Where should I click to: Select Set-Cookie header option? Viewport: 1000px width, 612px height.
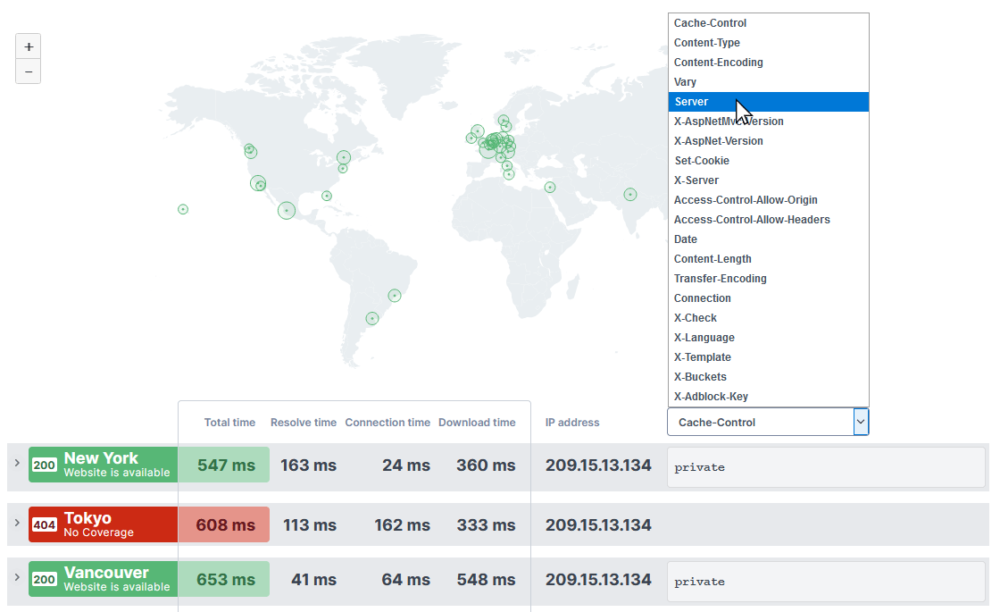click(701, 161)
